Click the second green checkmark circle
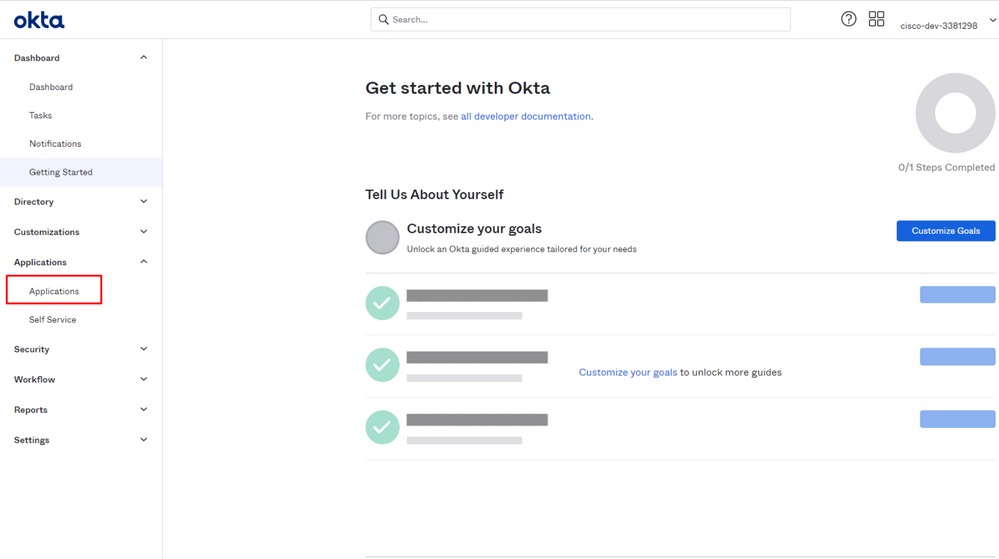 click(382, 365)
